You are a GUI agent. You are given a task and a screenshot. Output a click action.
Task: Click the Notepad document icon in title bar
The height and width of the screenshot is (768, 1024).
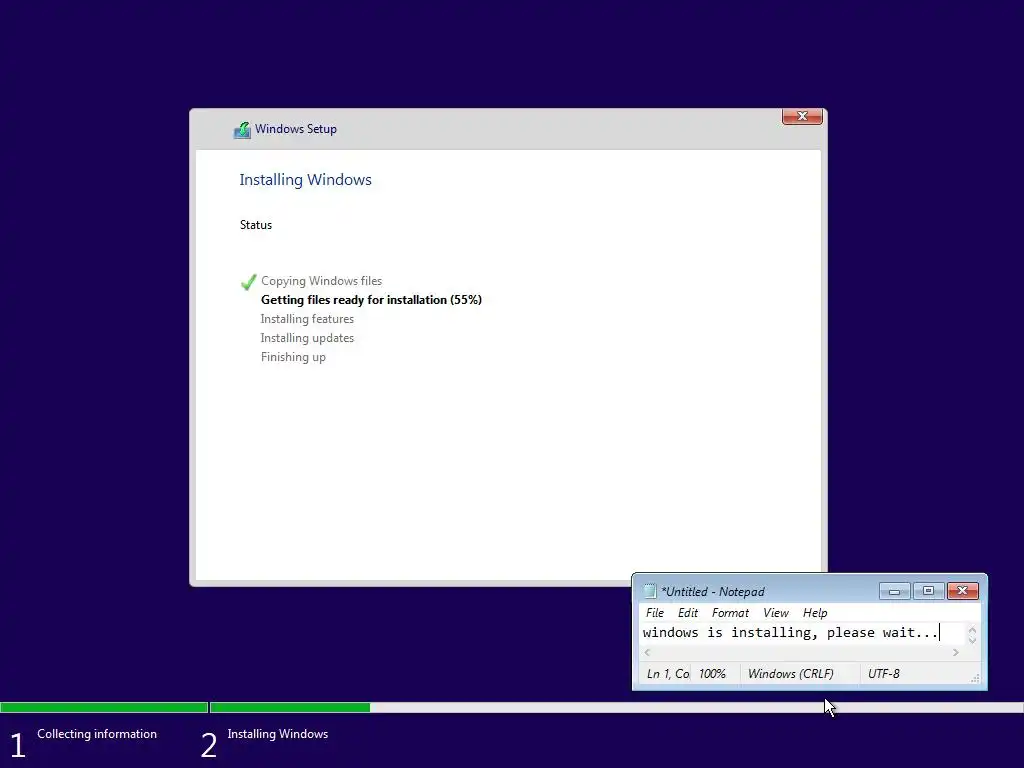pyautogui.click(x=650, y=591)
